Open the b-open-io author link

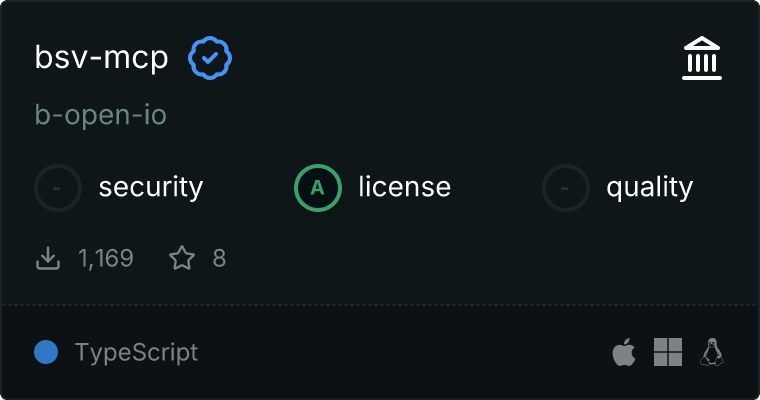100,116
